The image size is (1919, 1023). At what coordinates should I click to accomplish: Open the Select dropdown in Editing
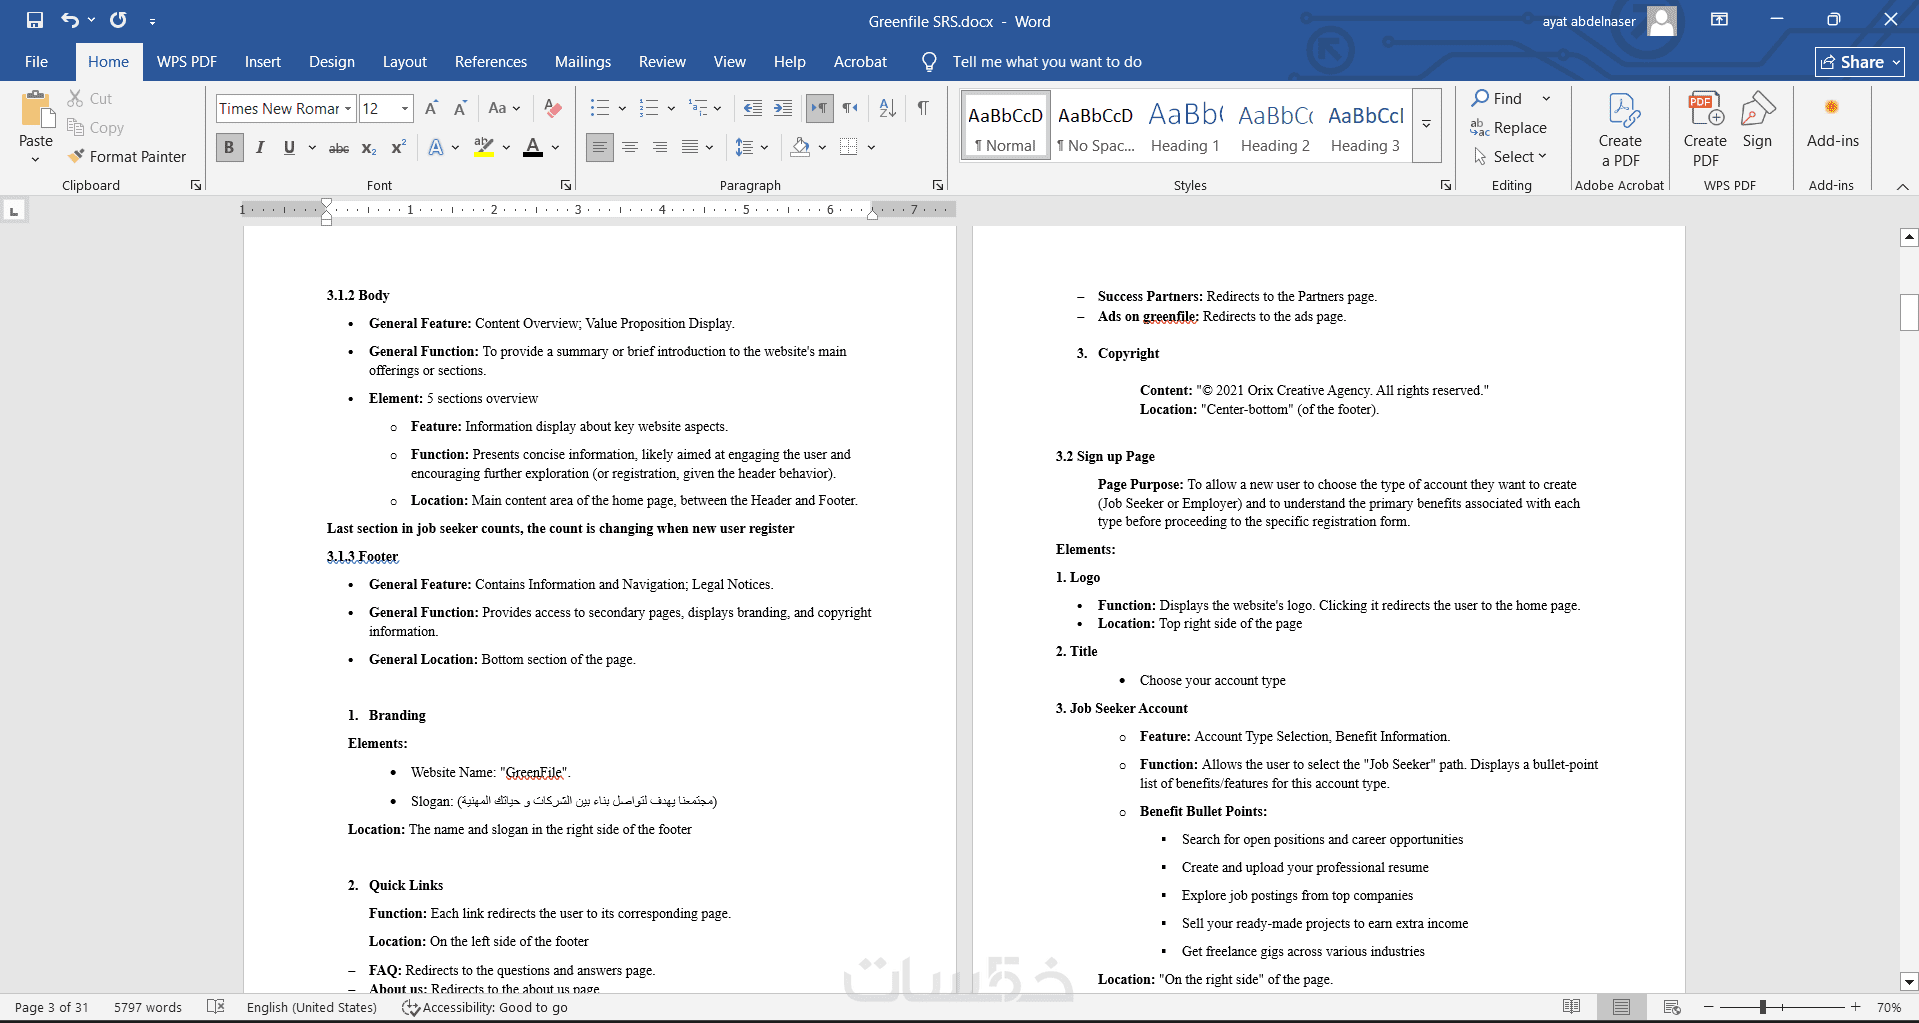point(1511,156)
